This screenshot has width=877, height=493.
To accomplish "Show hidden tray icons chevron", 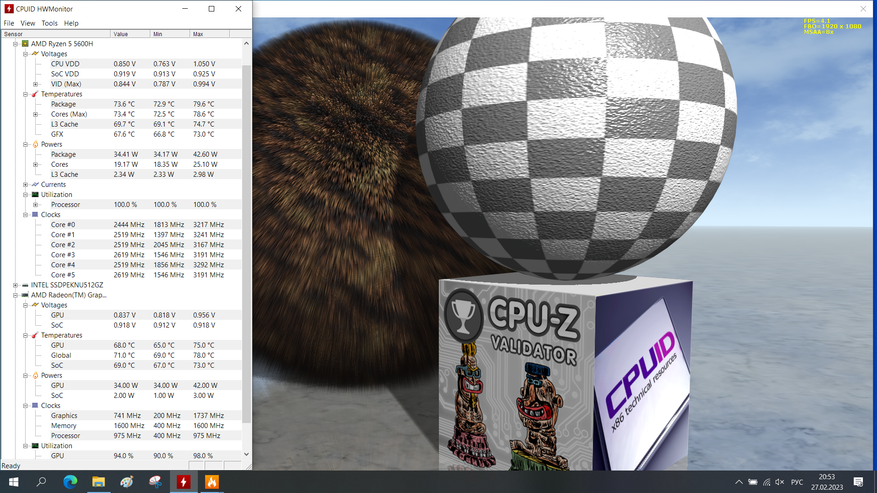I will point(739,482).
